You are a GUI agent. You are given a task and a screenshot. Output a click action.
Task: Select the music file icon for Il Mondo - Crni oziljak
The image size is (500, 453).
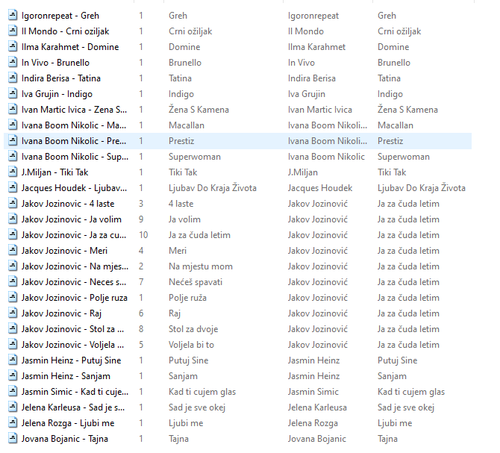(13, 31)
